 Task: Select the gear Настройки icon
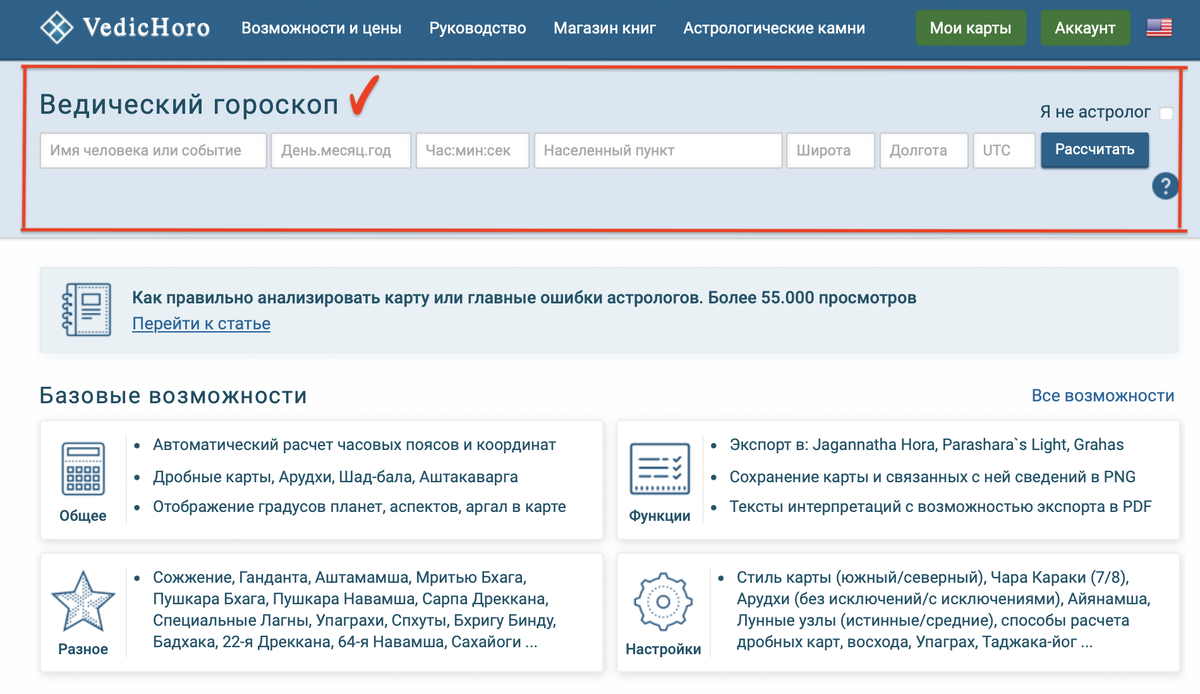[663, 602]
